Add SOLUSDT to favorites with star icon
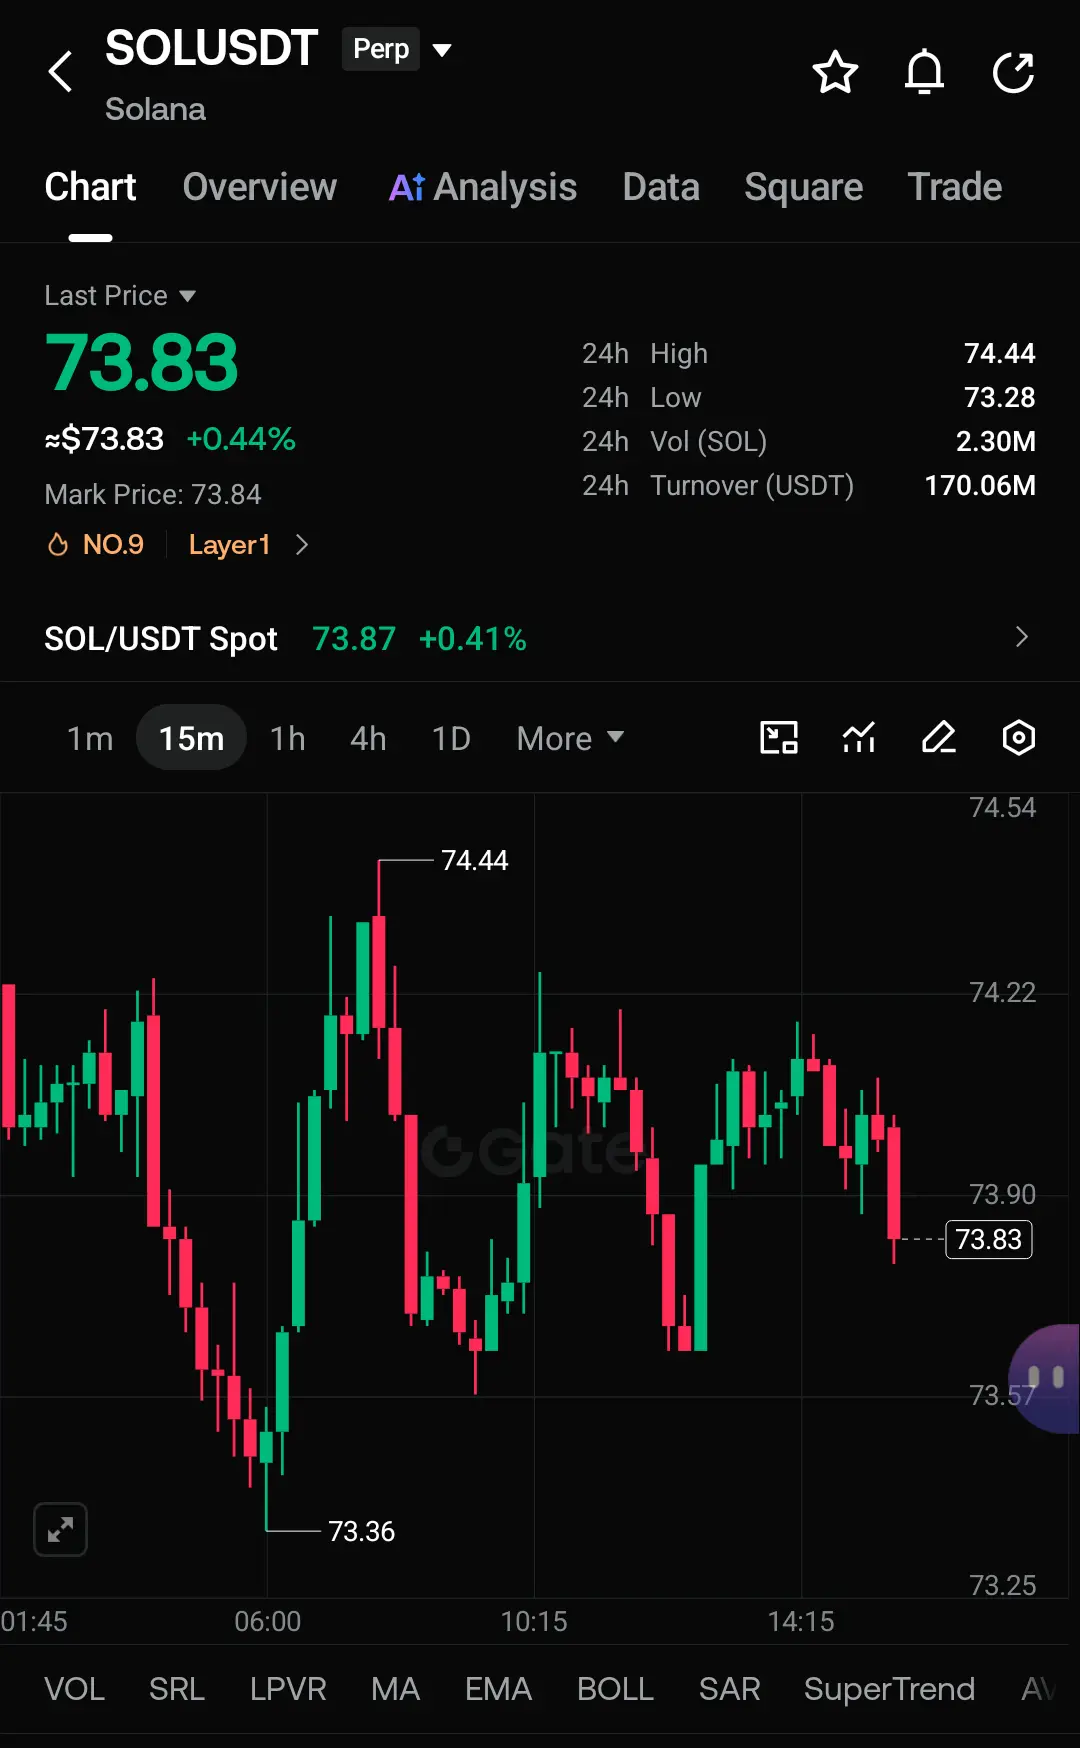Image resolution: width=1080 pixels, height=1748 pixels. pyautogui.click(x=835, y=72)
